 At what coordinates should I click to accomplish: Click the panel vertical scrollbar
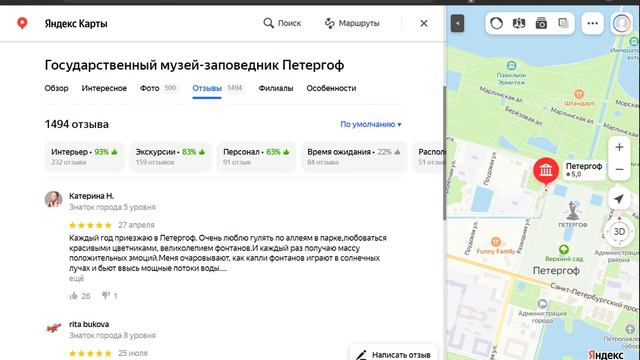(x=444, y=153)
